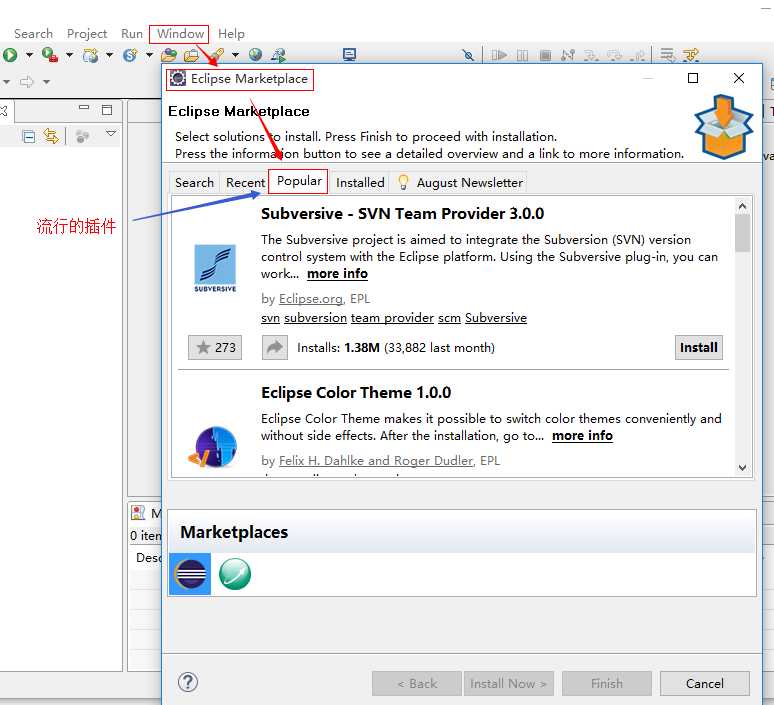Click the Search flashlight toolbar icon
The image size is (774, 705).
[217, 55]
